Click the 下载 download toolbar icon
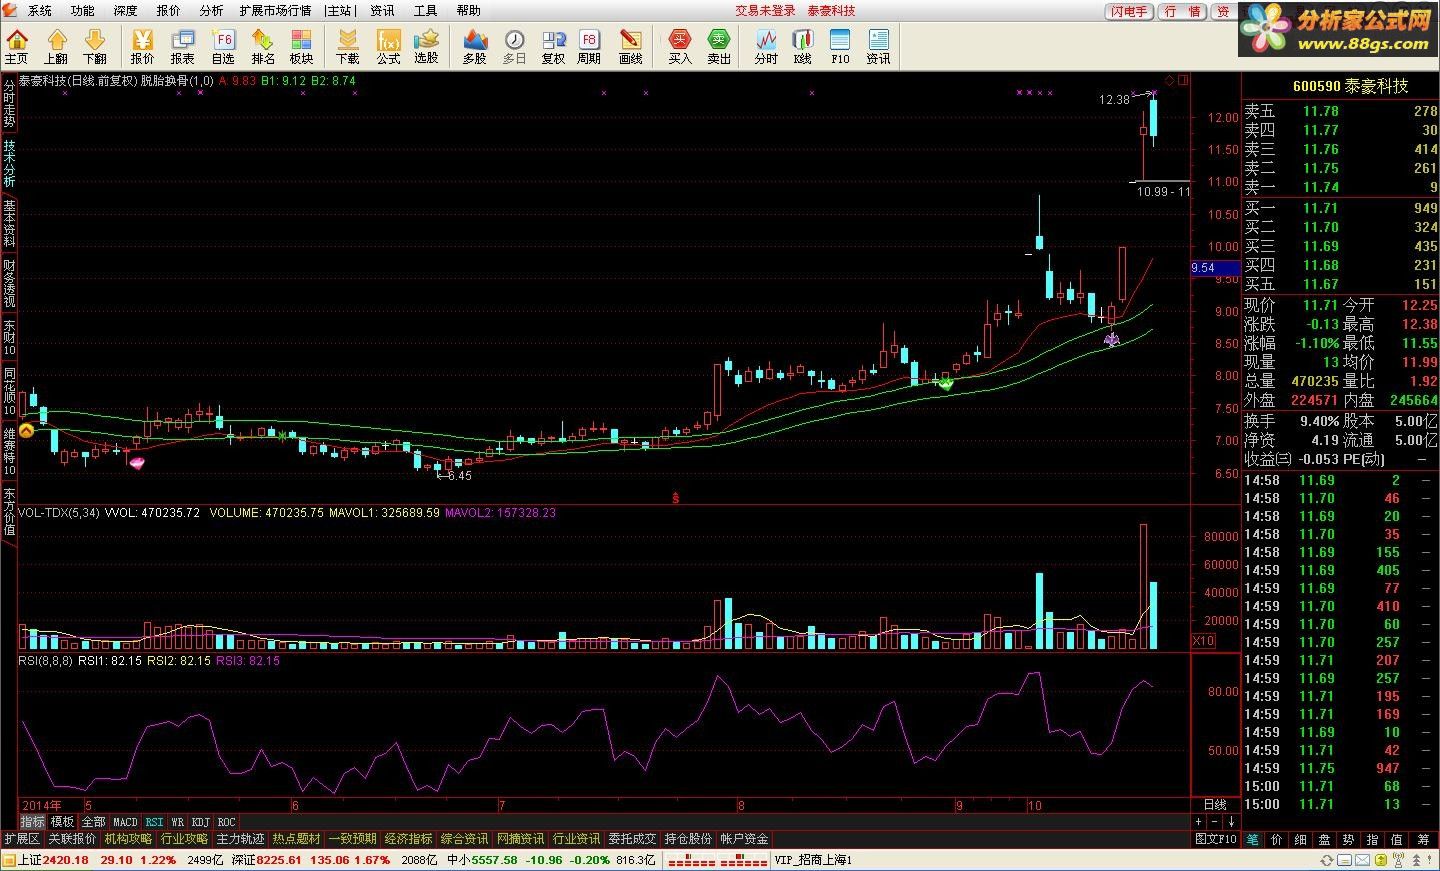The image size is (1440, 871). 347,46
